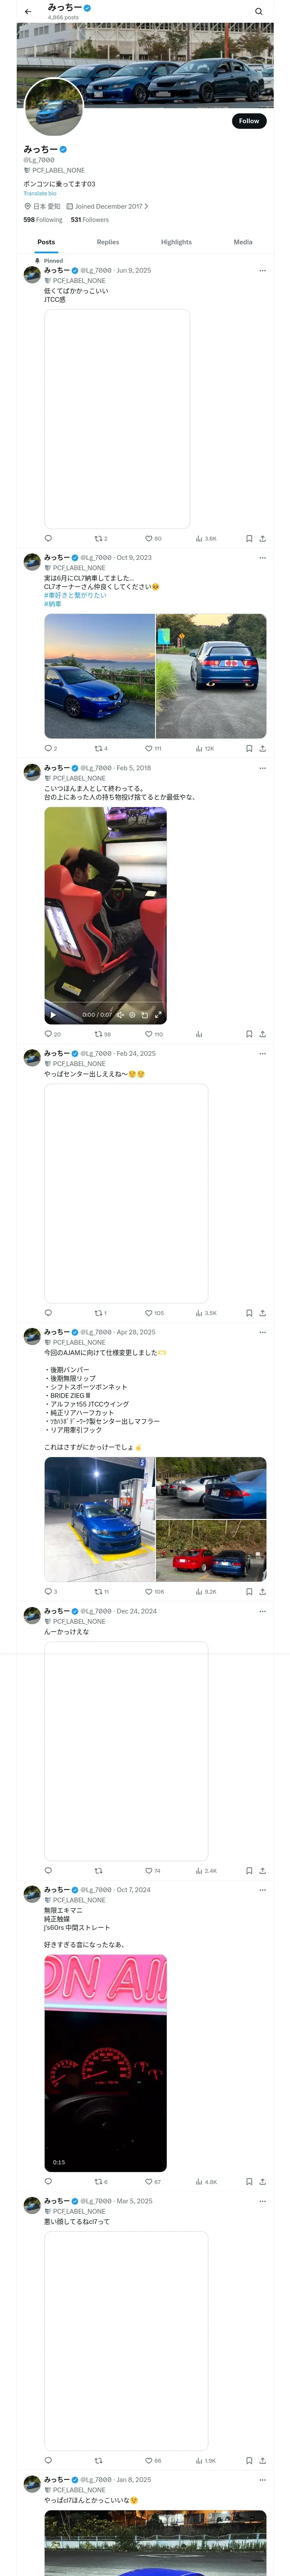Screen dimensions: 290x2576
Task: Click the Translate bio link
Action: coord(40,194)
